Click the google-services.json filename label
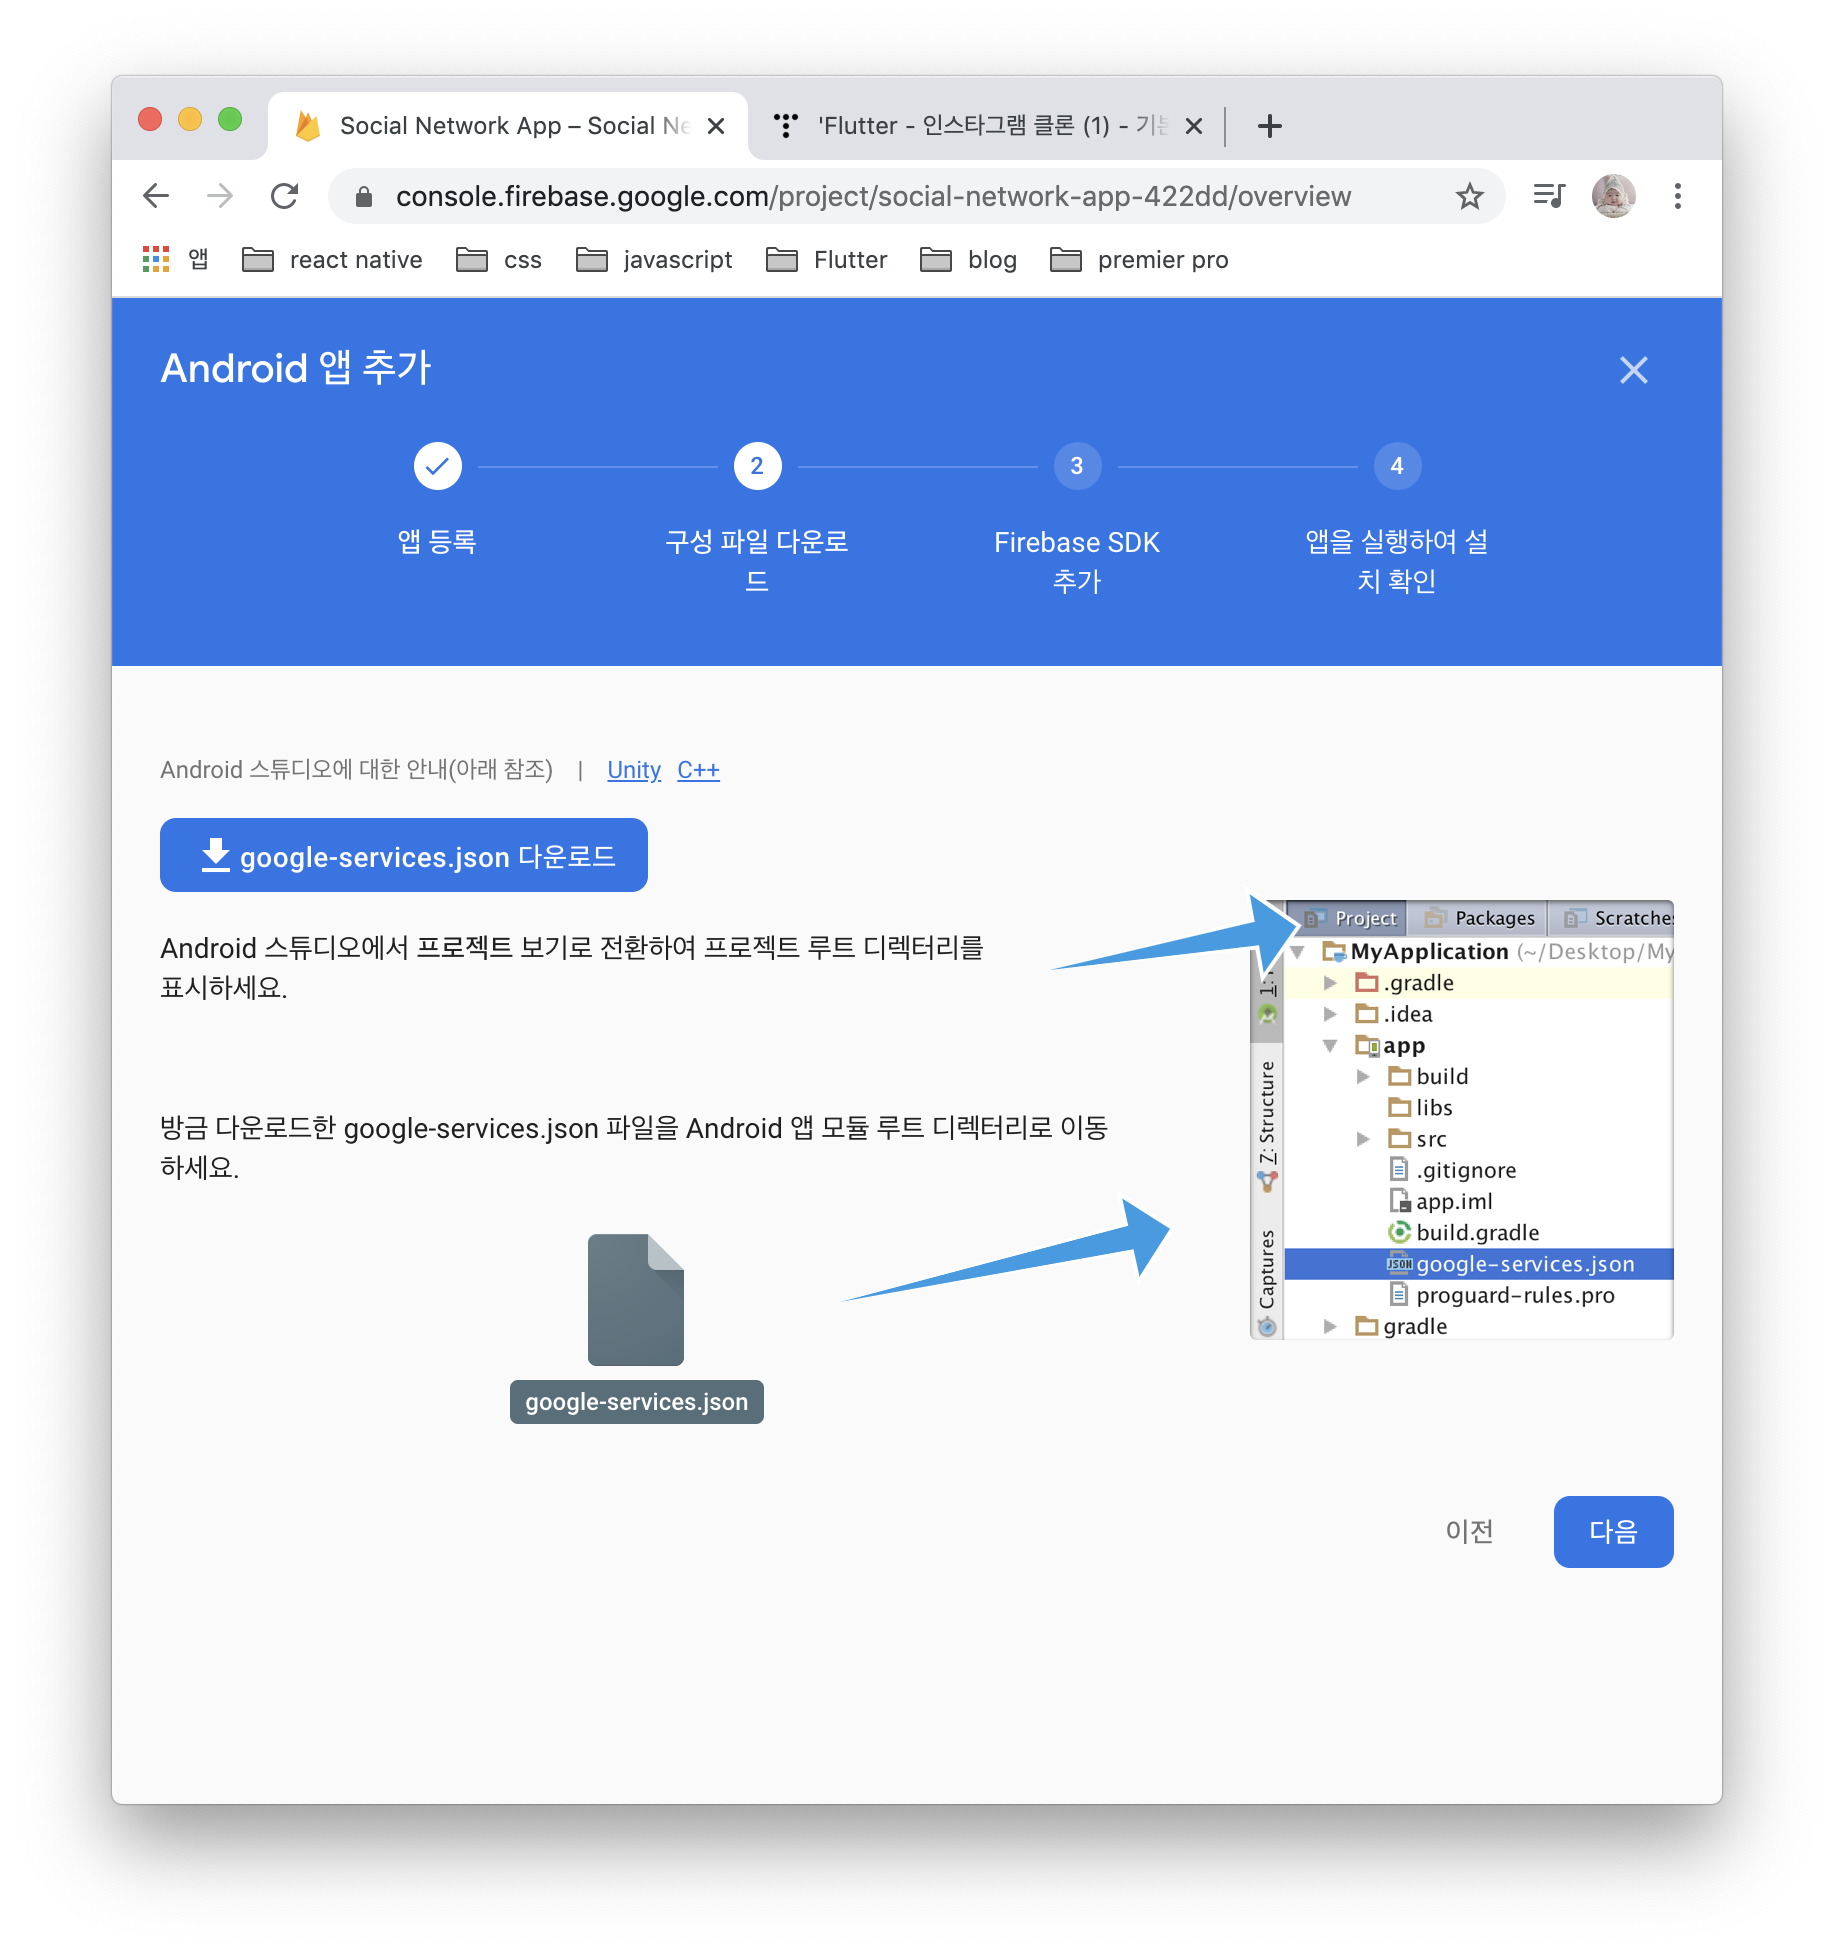This screenshot has width=1834, height=1952. tap(636, 1402)
